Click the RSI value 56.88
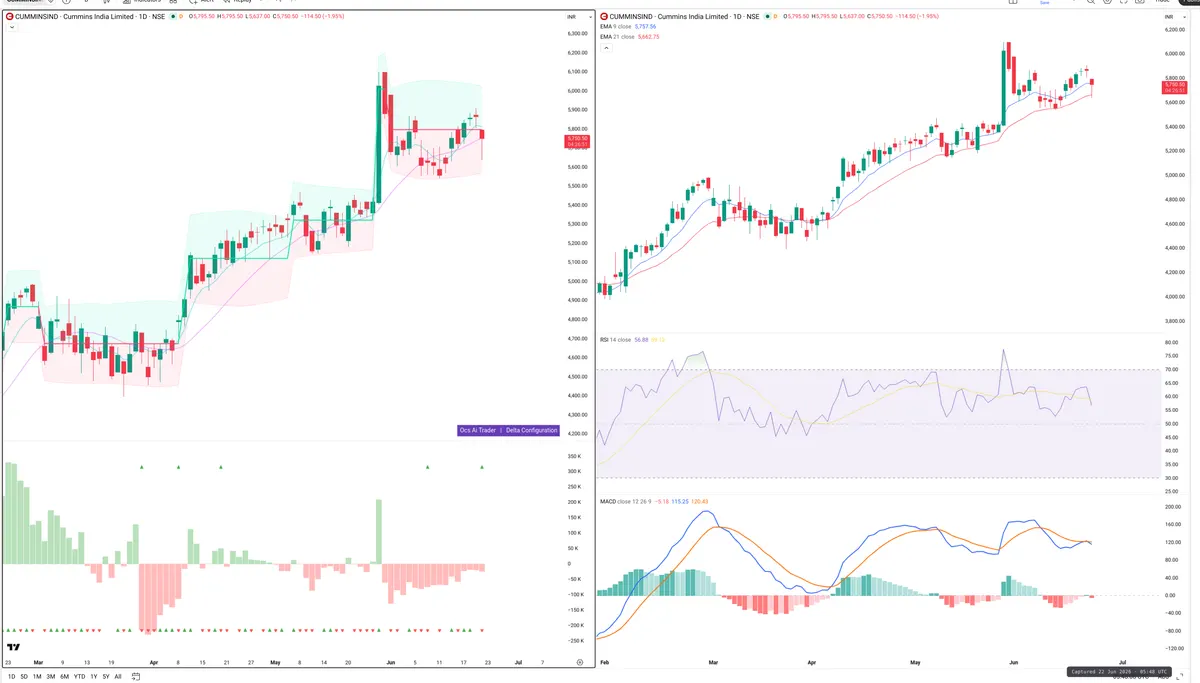The width and height of the screenshot is (1200, 683). [x=642, y=340]
